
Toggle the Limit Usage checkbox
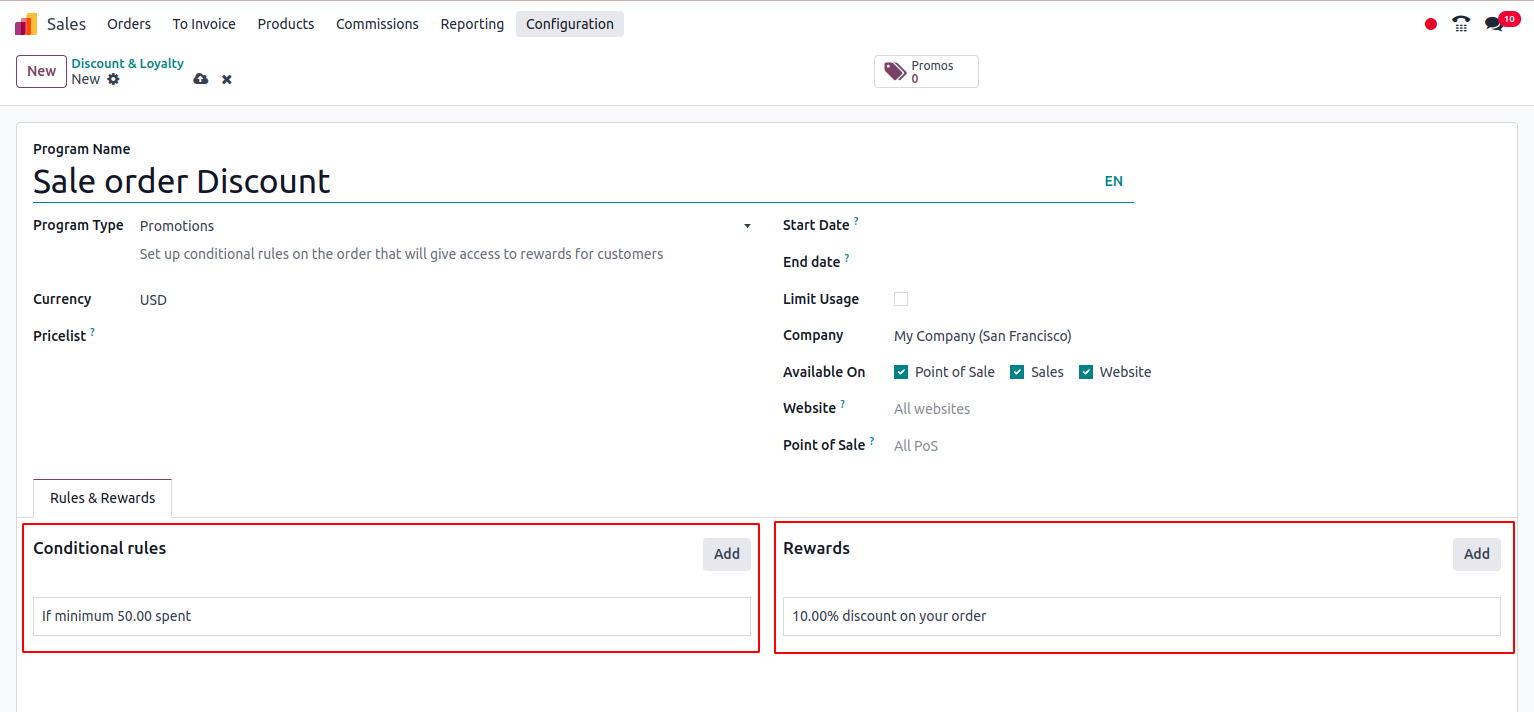901,299
